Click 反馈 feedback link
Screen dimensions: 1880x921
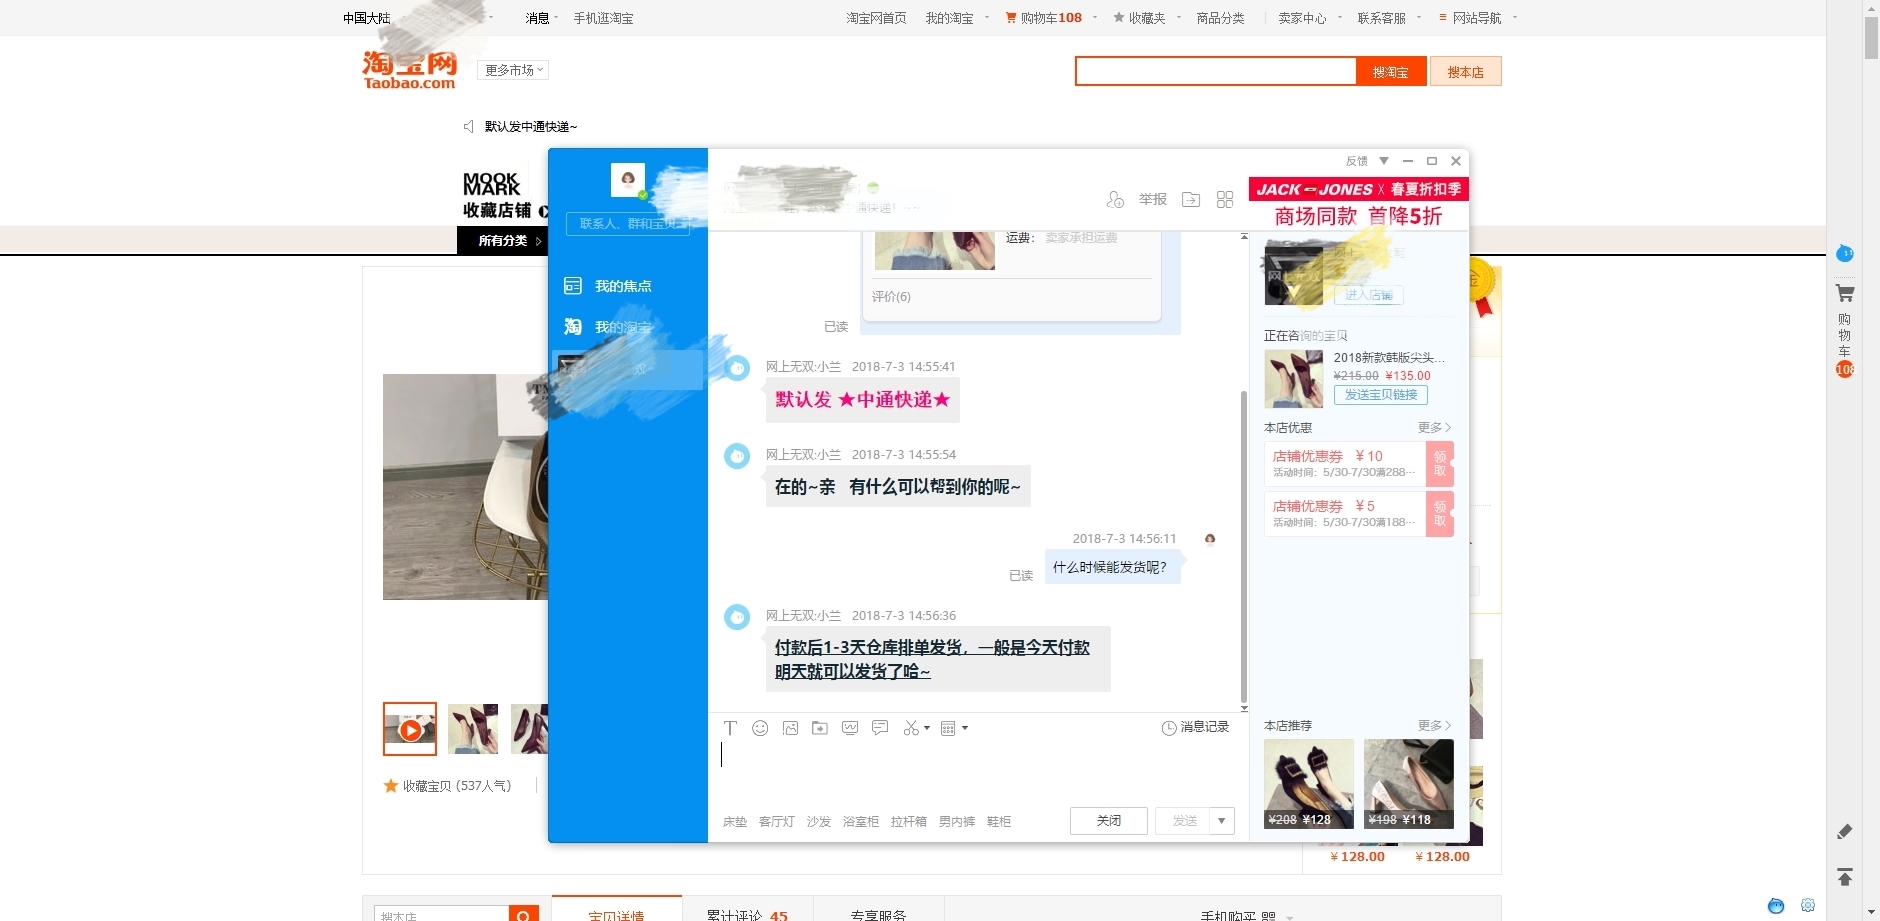coord(1357,161)
